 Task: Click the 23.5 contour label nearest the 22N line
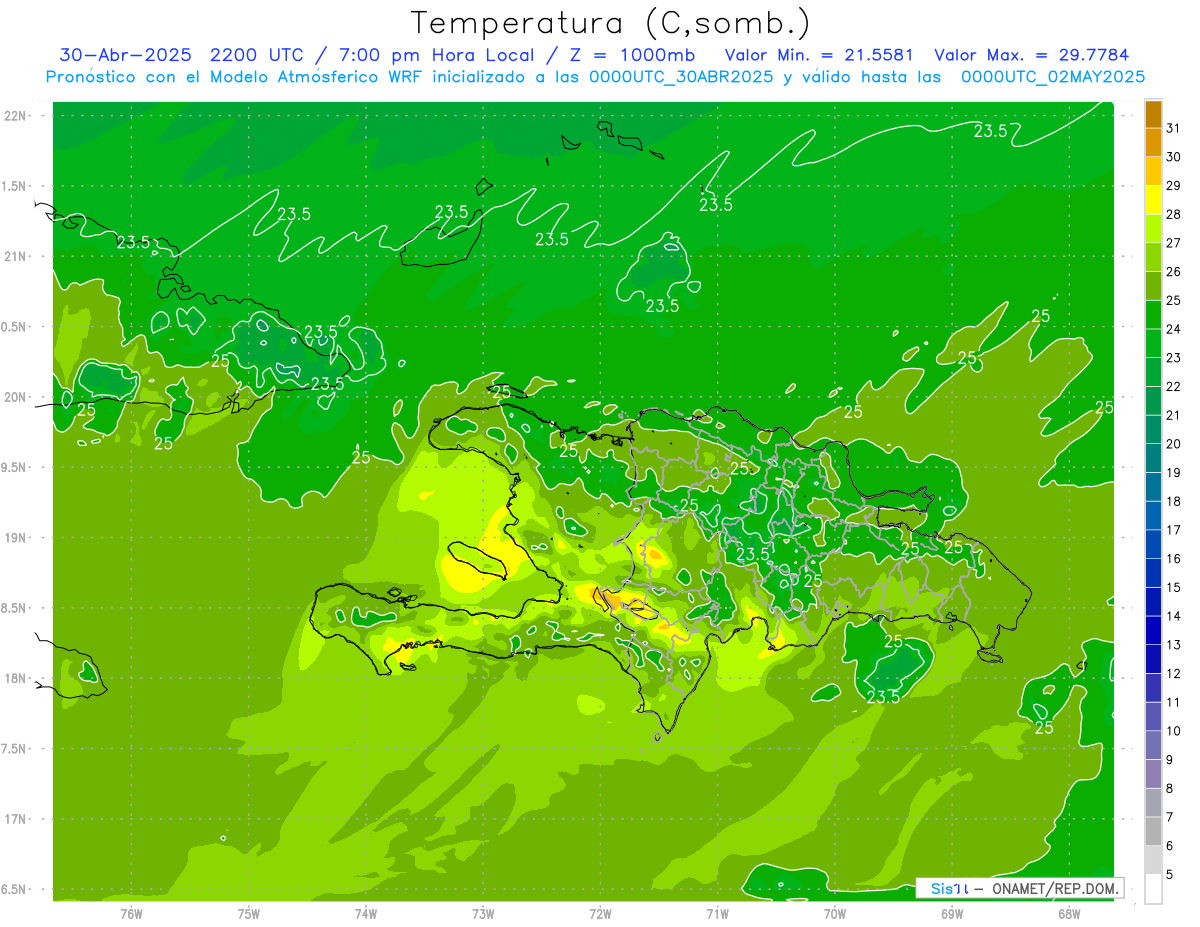tap(991, 131)
